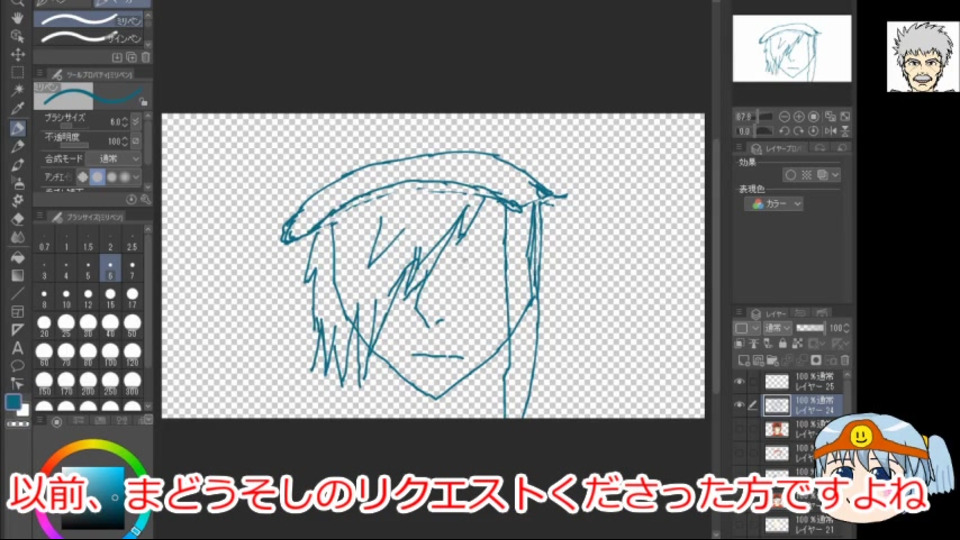Open expression color カラー dropdown
Viewport: 960px width, 540px height.
click(x=774, y=204)
